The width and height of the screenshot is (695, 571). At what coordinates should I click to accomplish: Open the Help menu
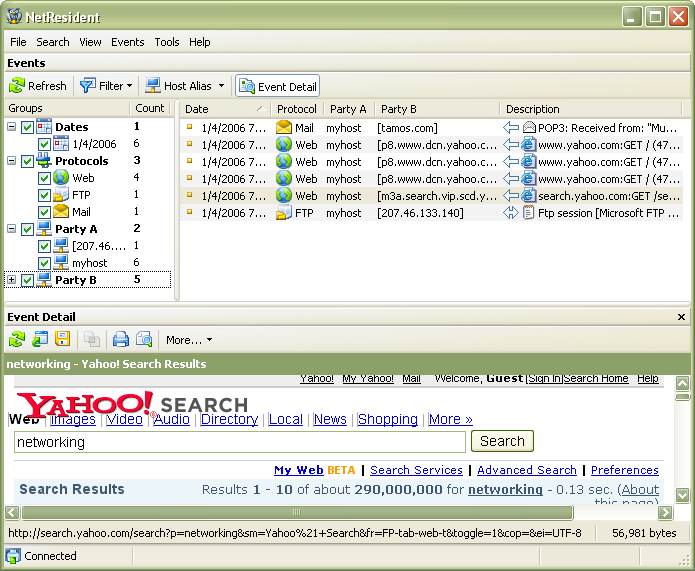pos(199,42)
